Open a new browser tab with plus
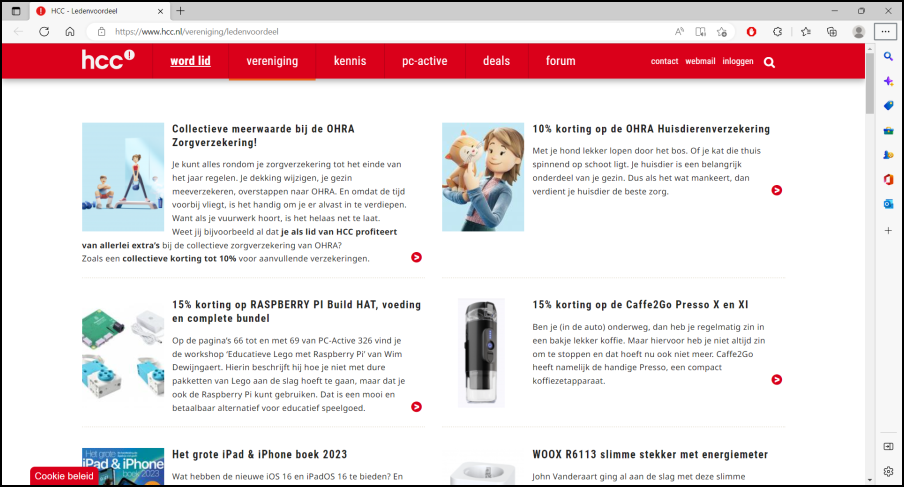Image resolution: width=904 pixels, height=487 pixels. point(180,11)
